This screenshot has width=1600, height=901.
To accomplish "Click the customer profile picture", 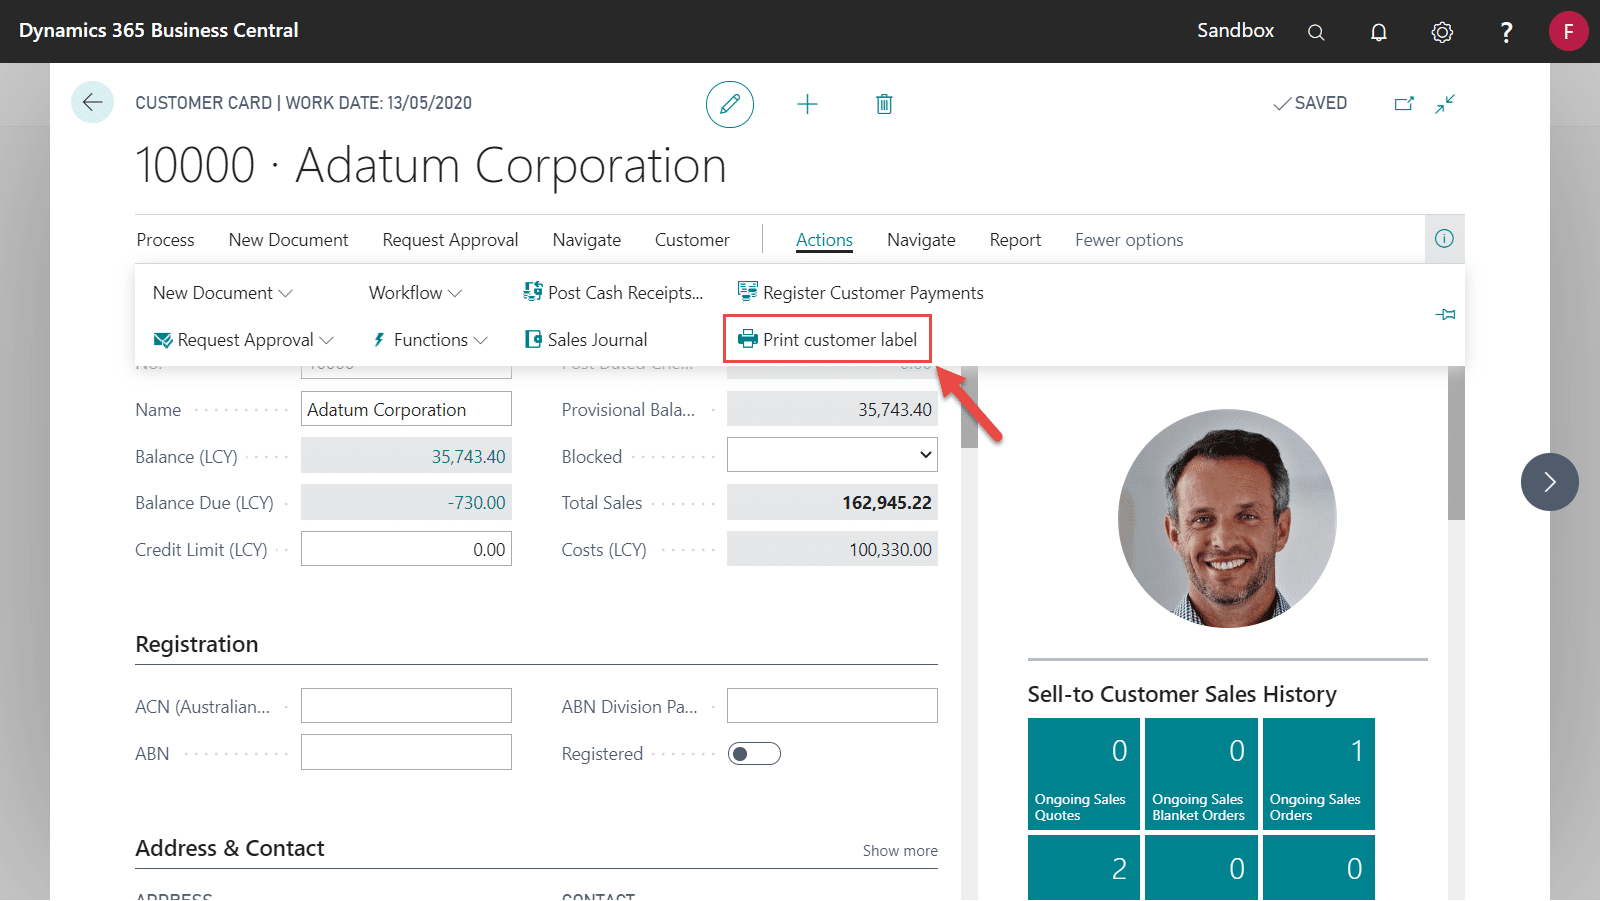I will (1227, 518).
